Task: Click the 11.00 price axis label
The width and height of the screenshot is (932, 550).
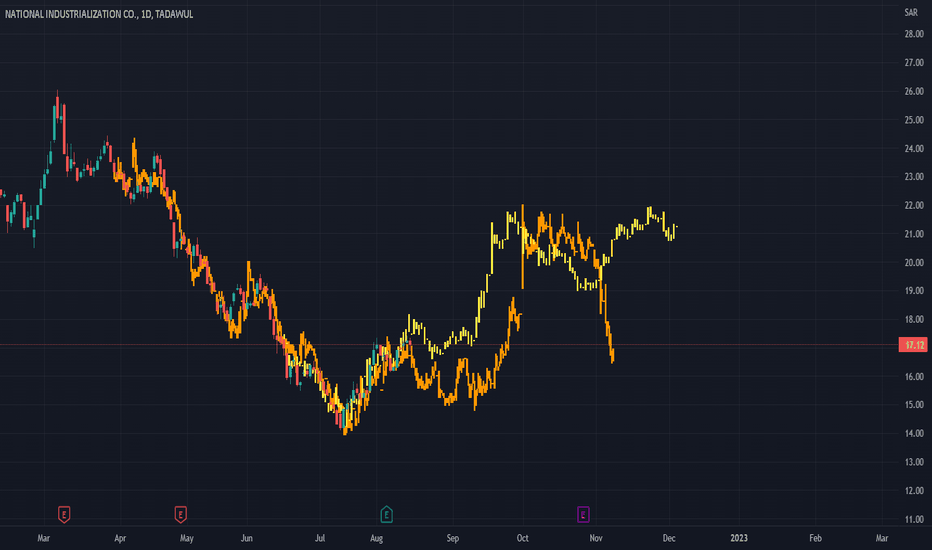Action: coord(914,519)
